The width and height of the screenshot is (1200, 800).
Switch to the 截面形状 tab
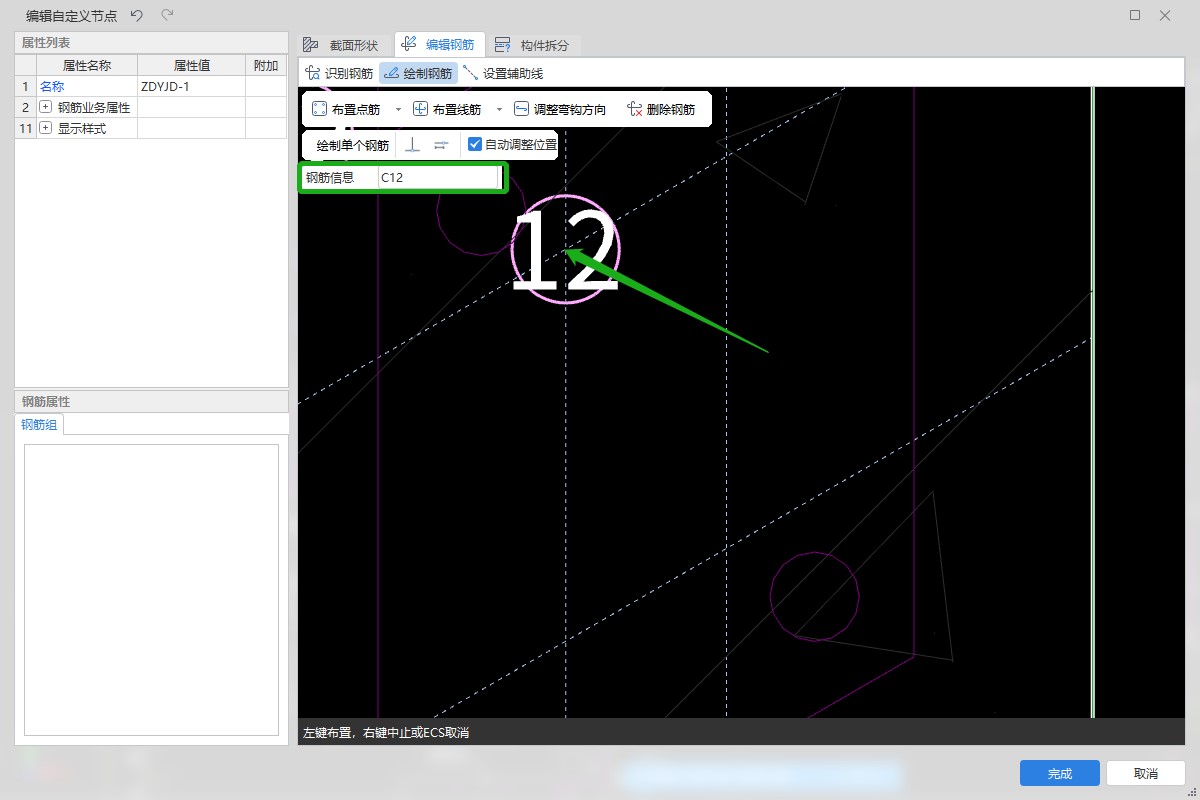[342, 45]
